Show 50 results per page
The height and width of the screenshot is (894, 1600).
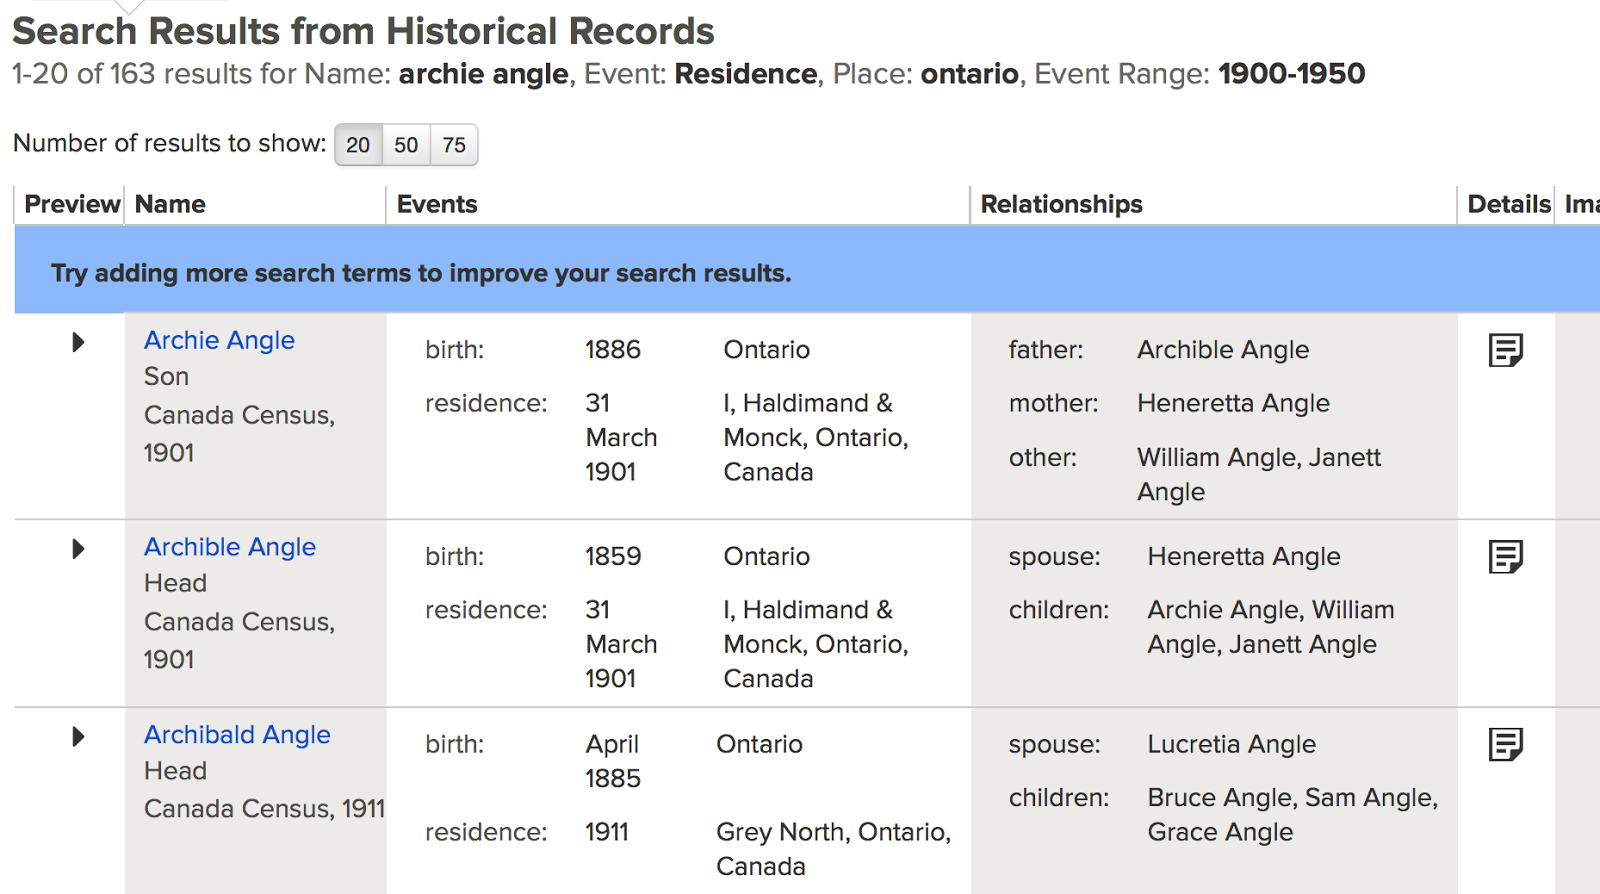pos(406,145)
